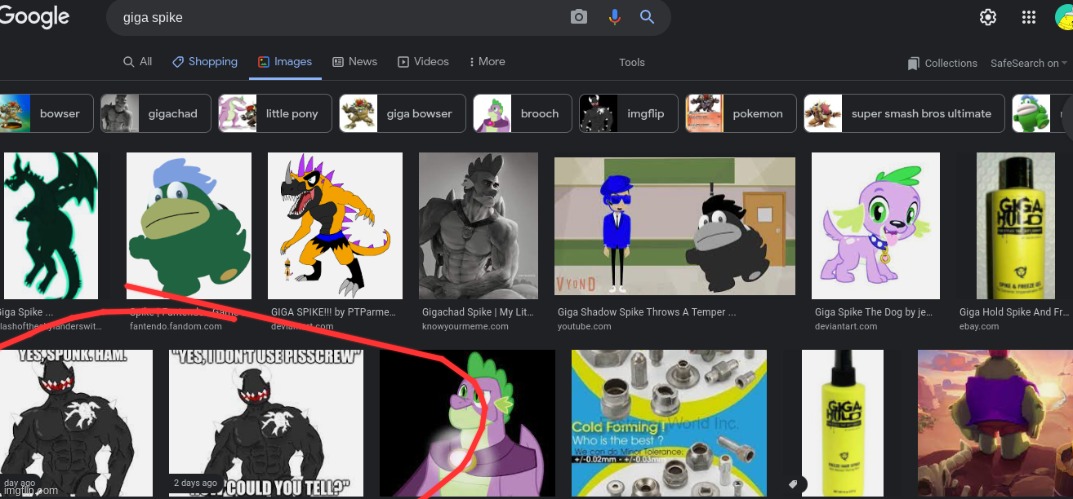The width and height of the screenshot is (1073, 499).
Task: Switch to the Shopping tab
Action: coord(205,62)
